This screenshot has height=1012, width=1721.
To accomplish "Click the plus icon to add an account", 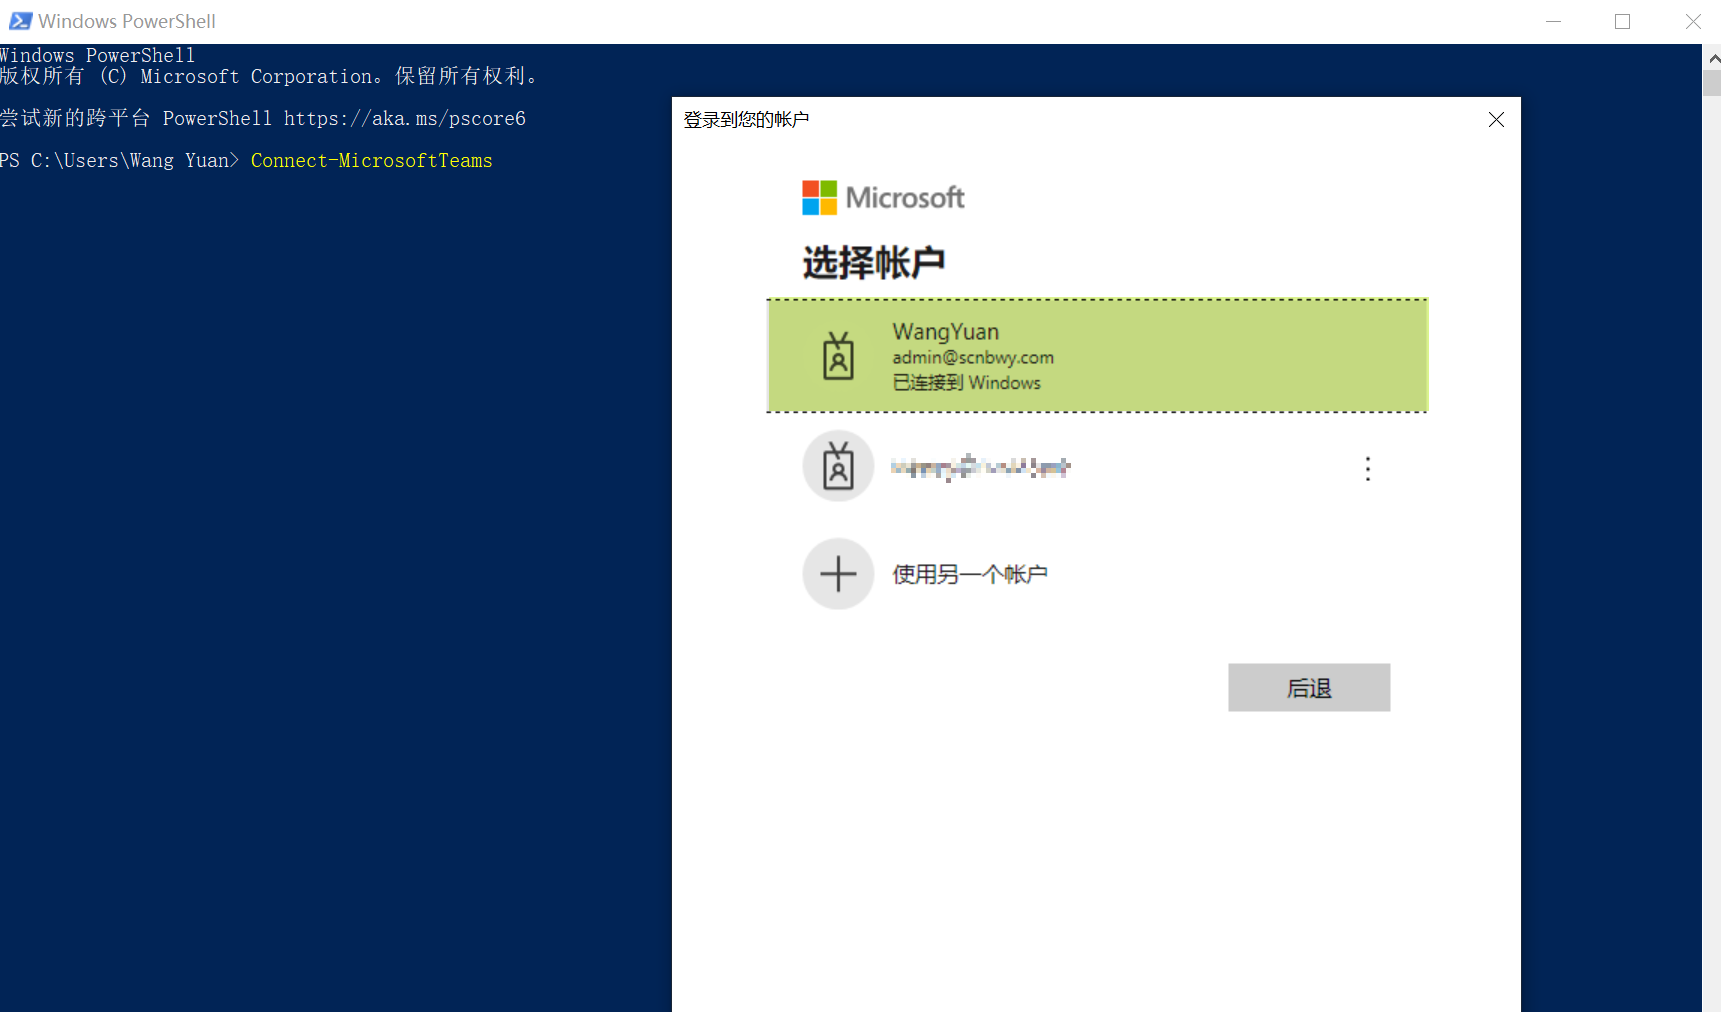I will [x=838, y=574].
